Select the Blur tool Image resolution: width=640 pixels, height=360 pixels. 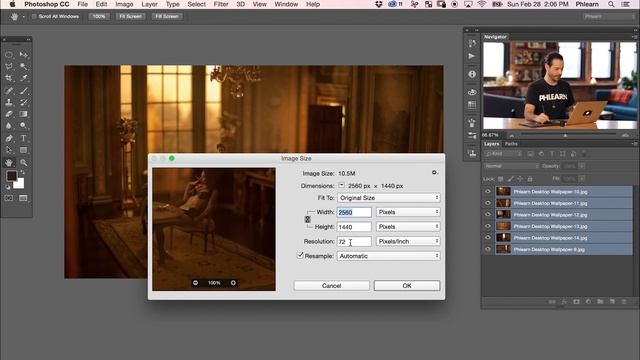(9, 126)
